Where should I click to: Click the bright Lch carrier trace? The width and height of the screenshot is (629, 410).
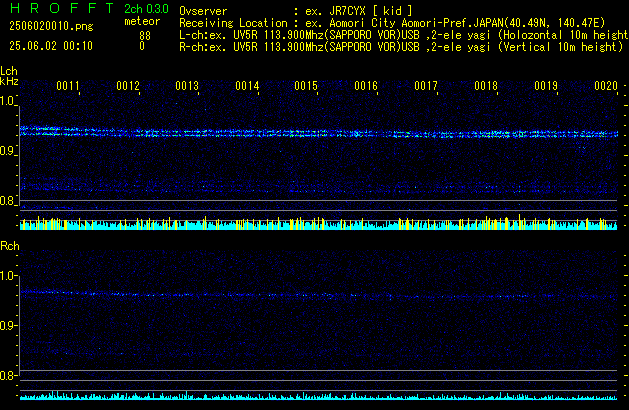point(319,132)
